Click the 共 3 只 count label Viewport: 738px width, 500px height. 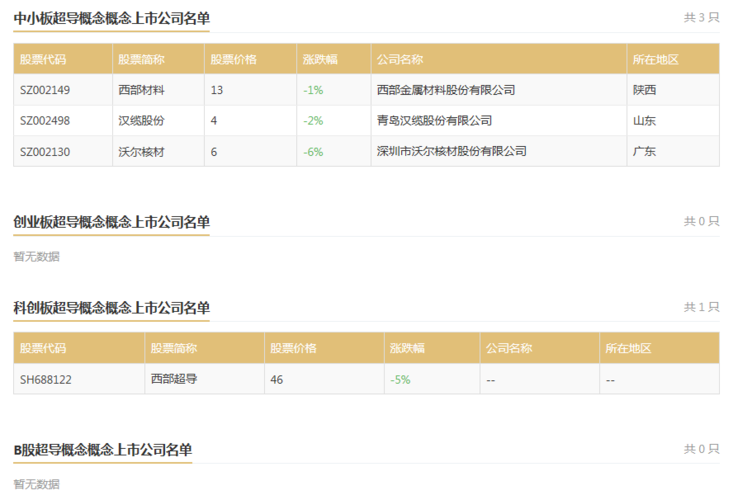701,17
